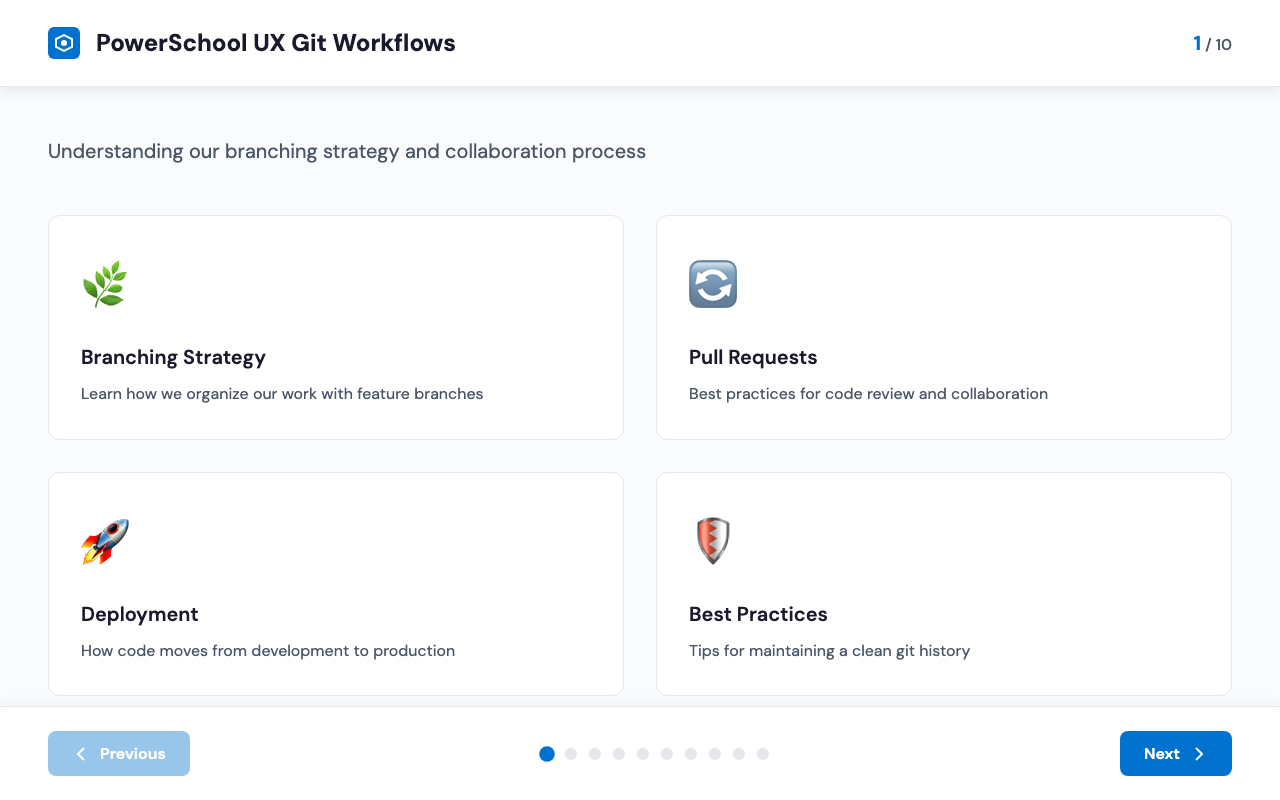This screenshot has height=800, width=1280.
Task: Select the leaf icon on Branching Strategy card
Action: click(x=105, y=284)
